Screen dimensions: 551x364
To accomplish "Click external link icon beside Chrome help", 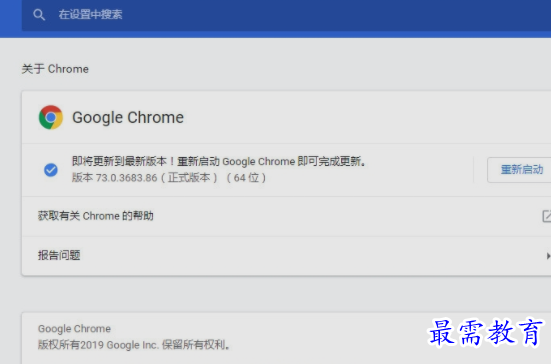I will (x=546, y=216).
